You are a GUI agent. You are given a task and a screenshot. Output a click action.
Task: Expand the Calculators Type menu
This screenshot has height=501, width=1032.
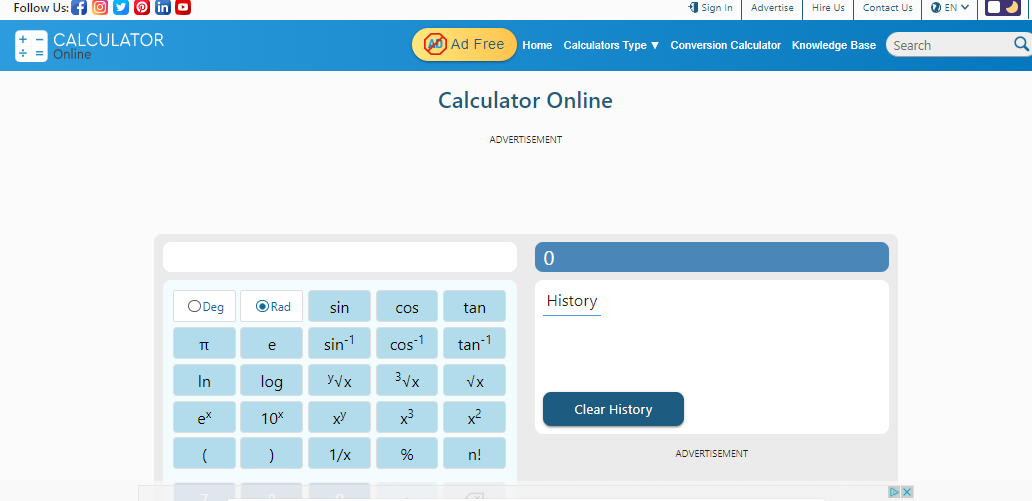[611, 45]
